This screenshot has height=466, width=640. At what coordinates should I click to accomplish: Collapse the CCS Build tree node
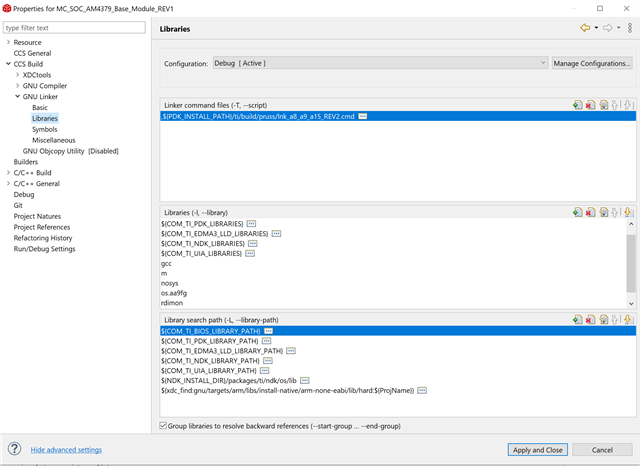point(8,64)
